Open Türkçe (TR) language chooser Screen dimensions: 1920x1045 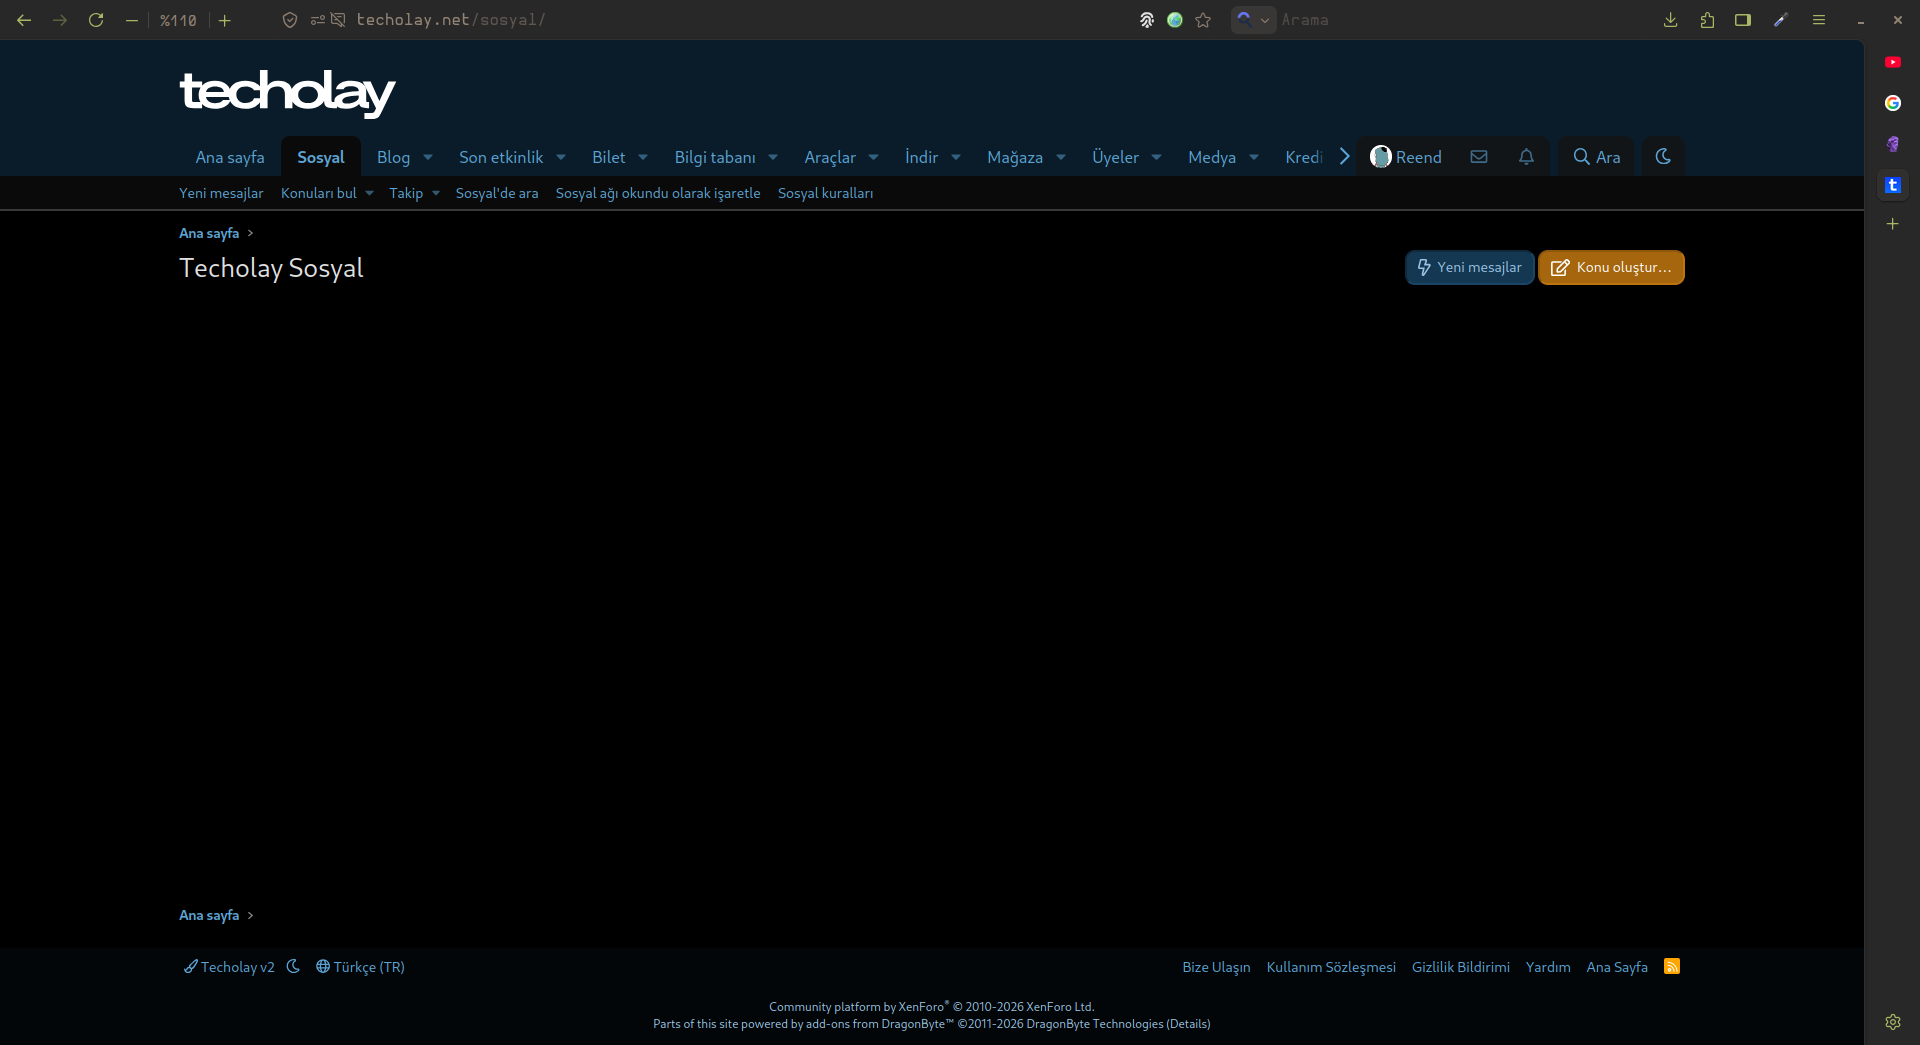coord(360,967)
